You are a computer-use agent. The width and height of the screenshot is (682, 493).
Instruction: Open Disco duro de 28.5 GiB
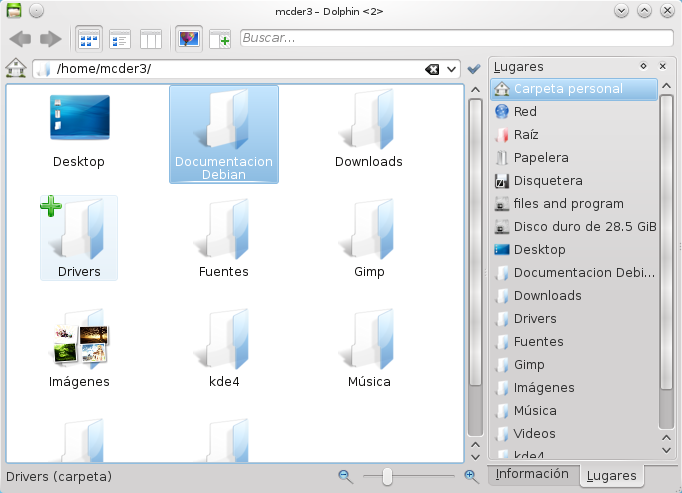pos(574,227)
